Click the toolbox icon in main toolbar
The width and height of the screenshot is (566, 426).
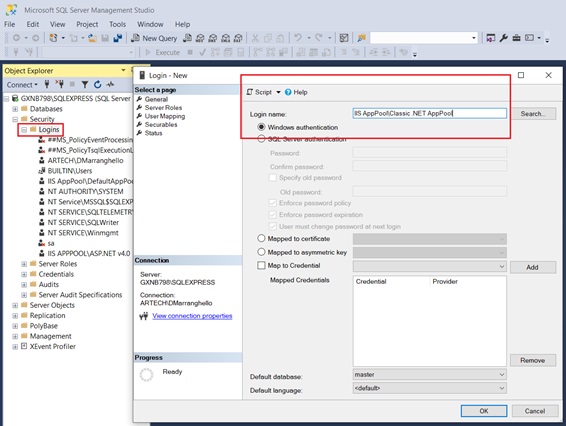pos(517,38)
